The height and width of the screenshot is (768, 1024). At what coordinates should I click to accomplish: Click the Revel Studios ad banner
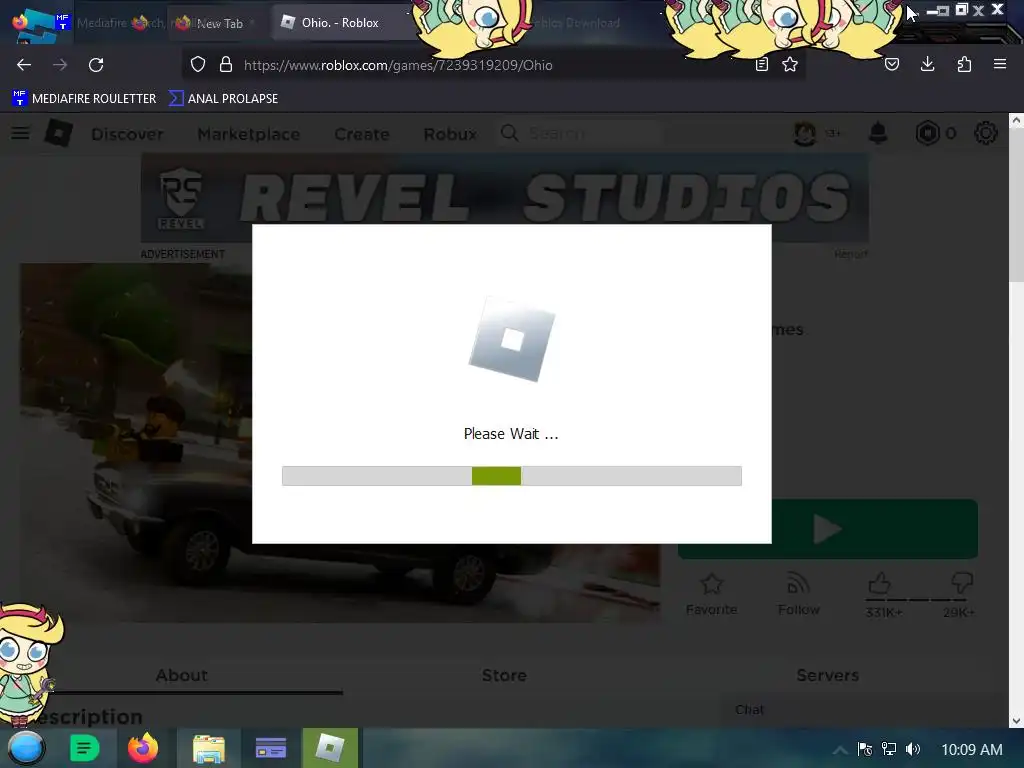point(504,198)
